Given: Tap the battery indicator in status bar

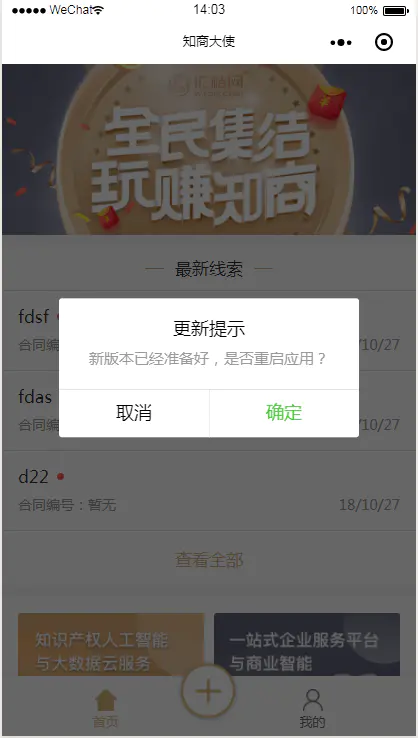Looking at the screenshot, I should pyautogui.click(x=395, y=10).
